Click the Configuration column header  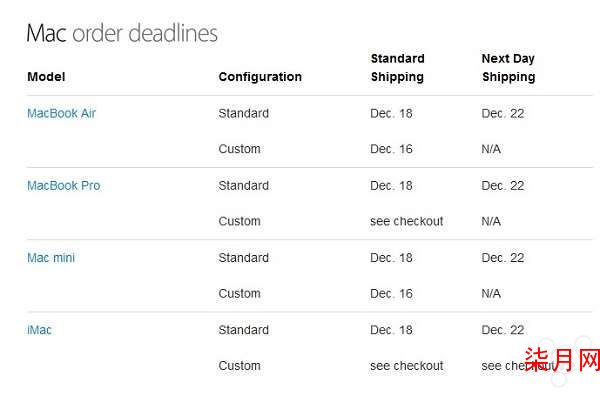260,77
